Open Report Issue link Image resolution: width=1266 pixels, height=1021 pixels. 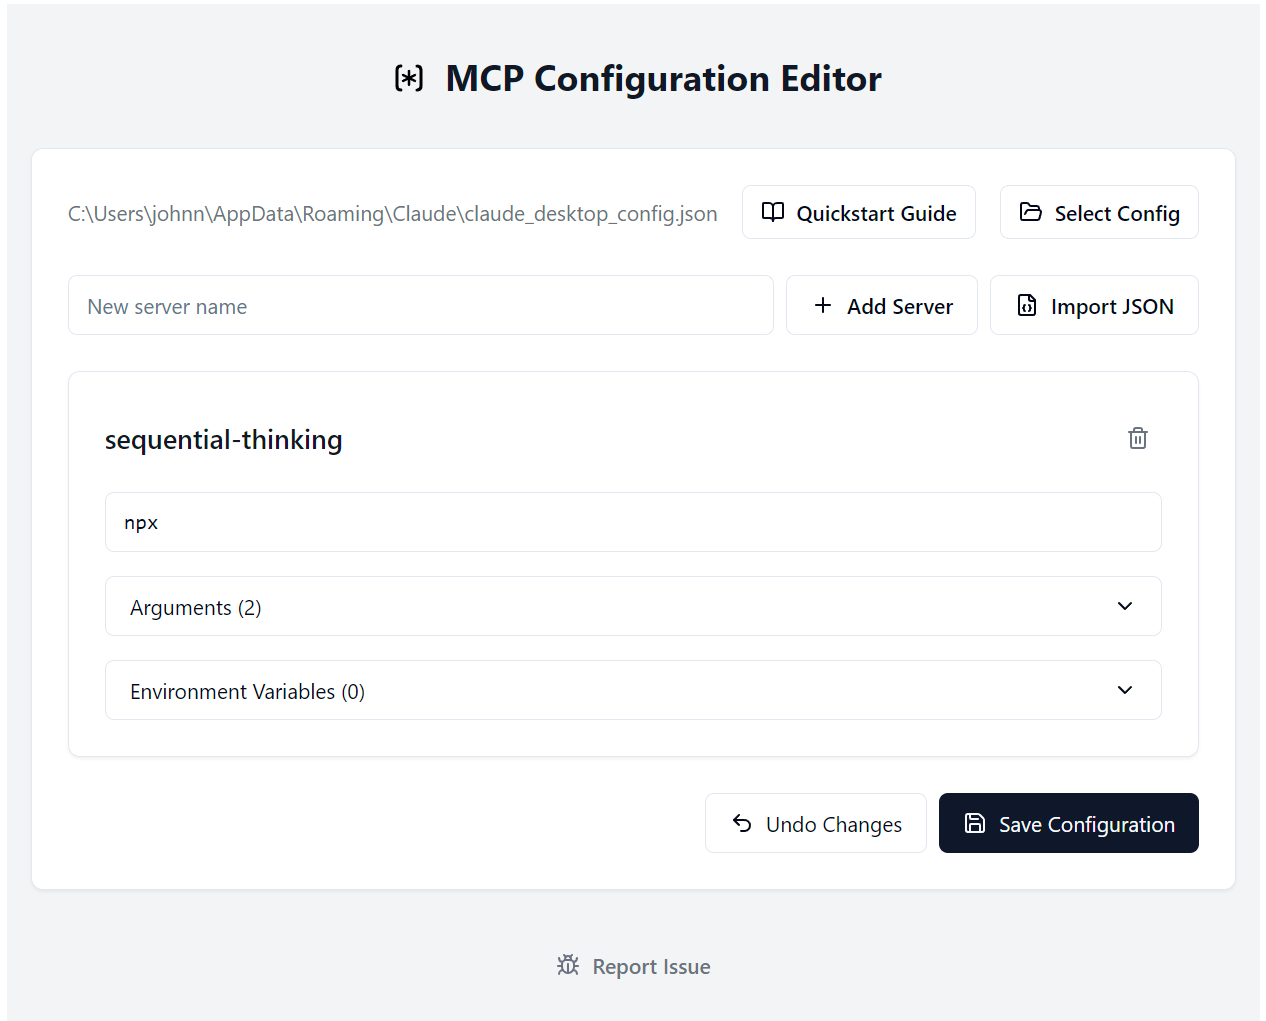pos(650,965)
